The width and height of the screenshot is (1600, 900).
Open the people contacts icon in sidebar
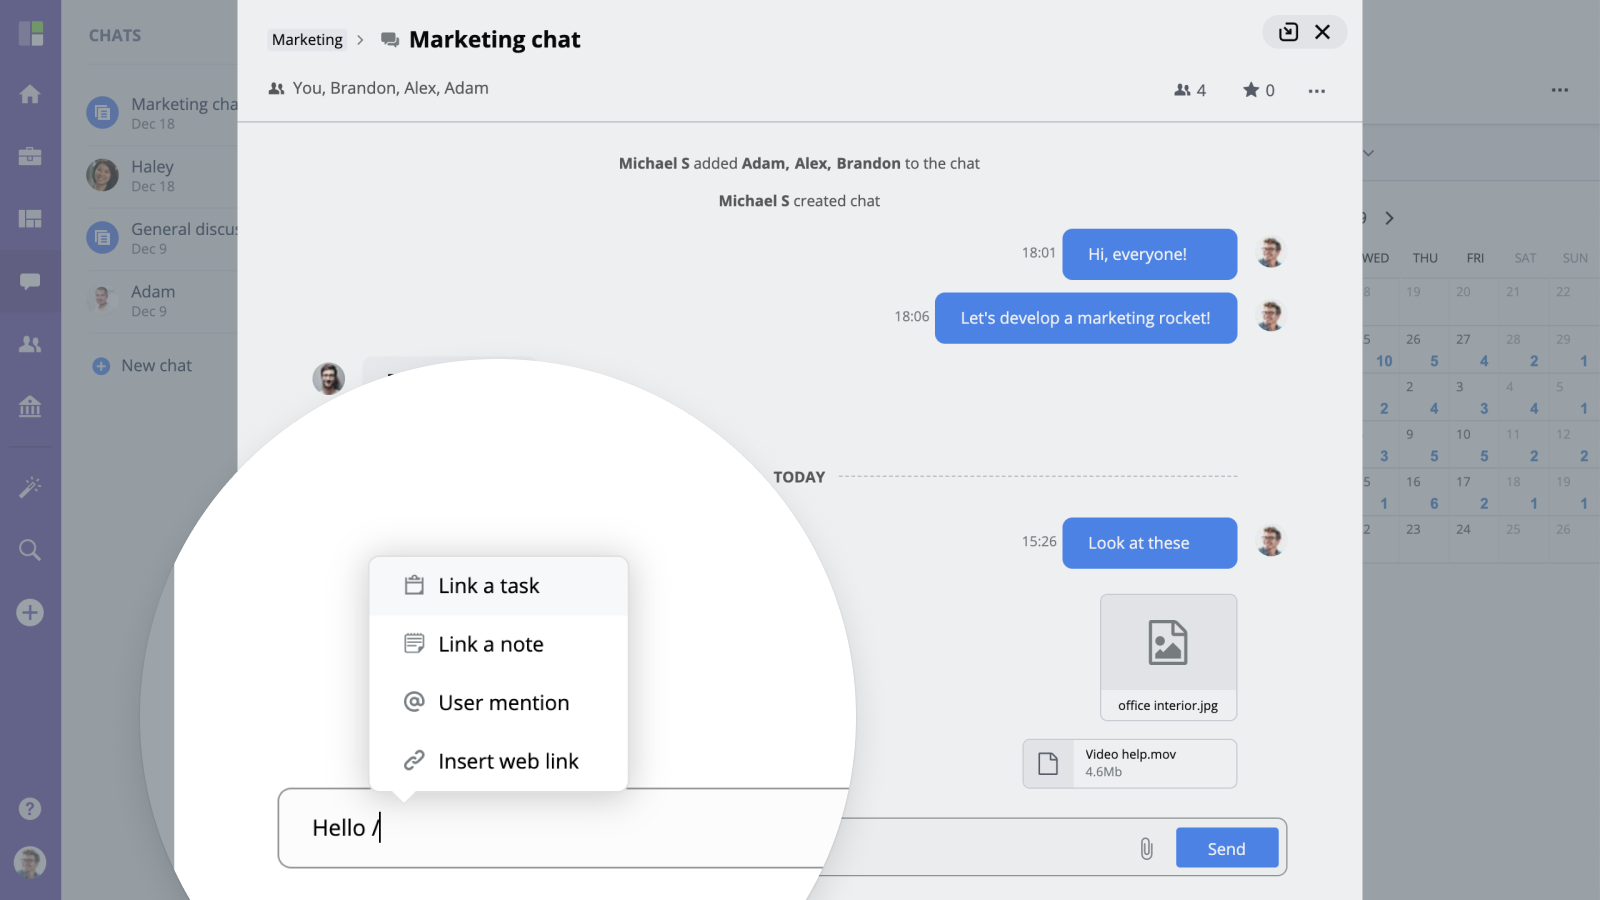click(x=30, y=344)
